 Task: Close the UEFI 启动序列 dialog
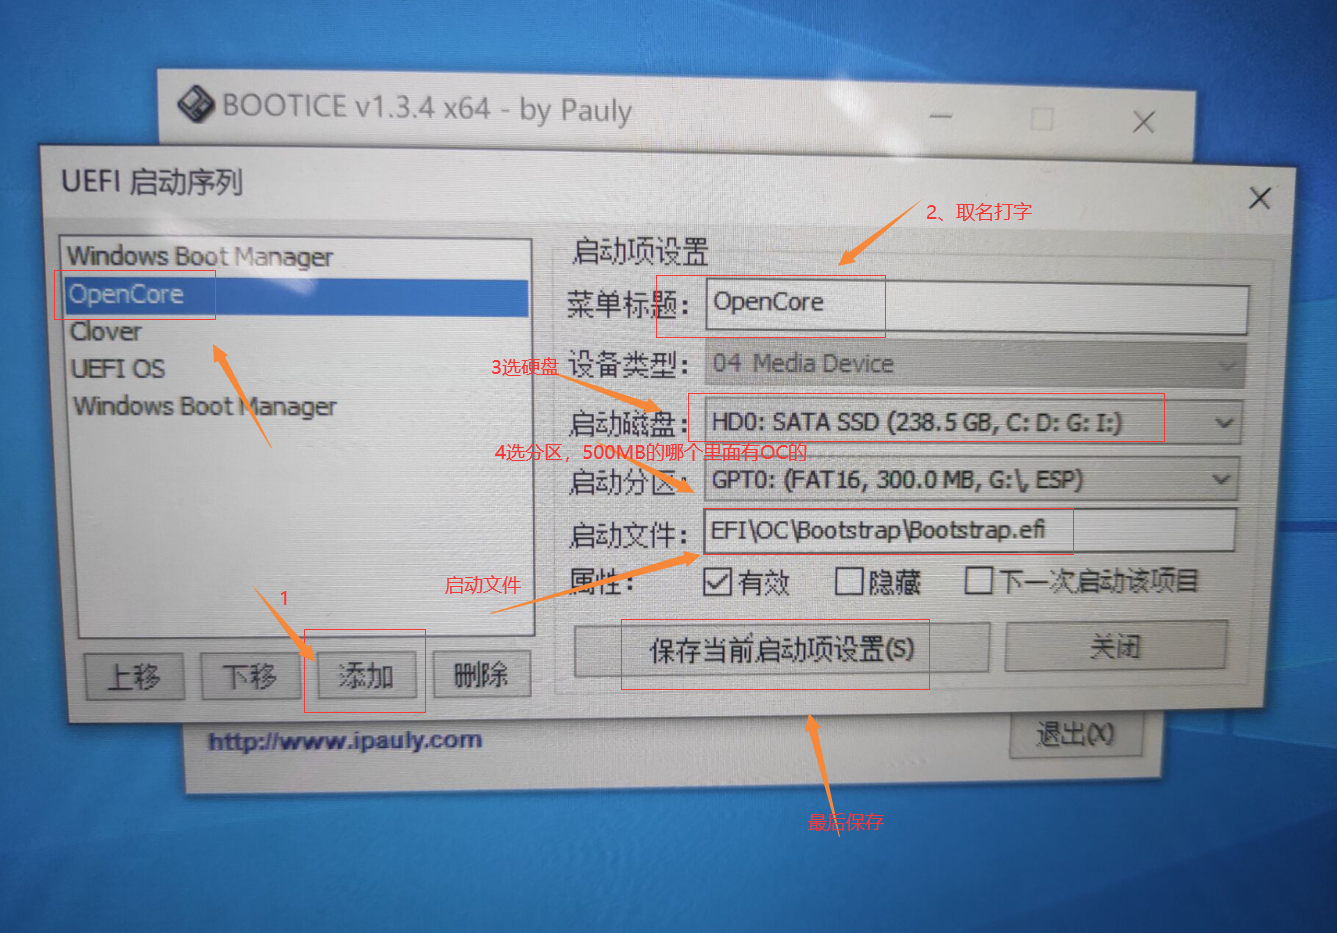click(1259, 198)
